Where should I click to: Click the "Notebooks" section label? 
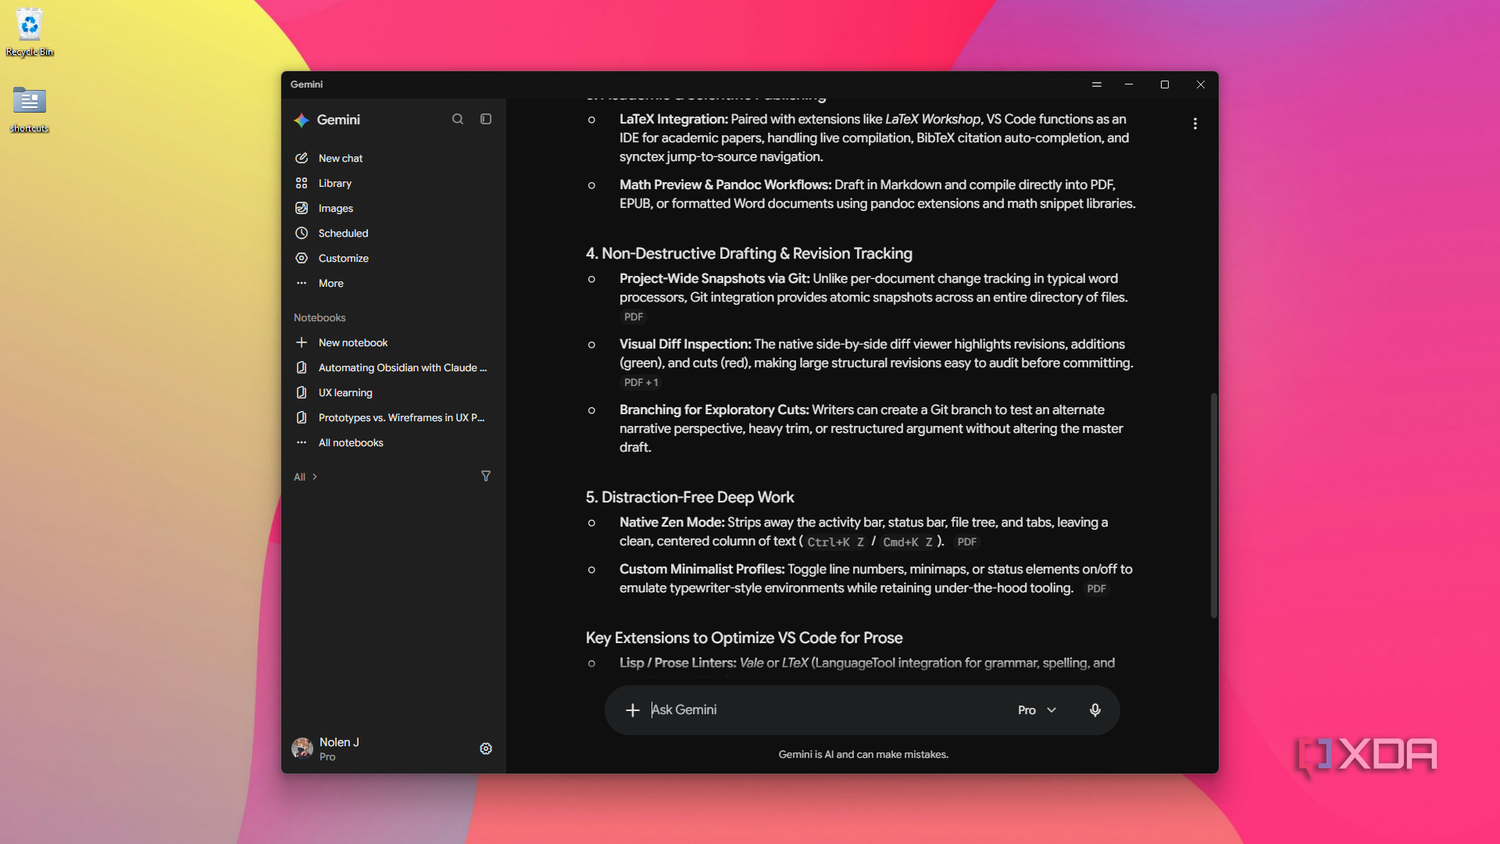[320, 318]
